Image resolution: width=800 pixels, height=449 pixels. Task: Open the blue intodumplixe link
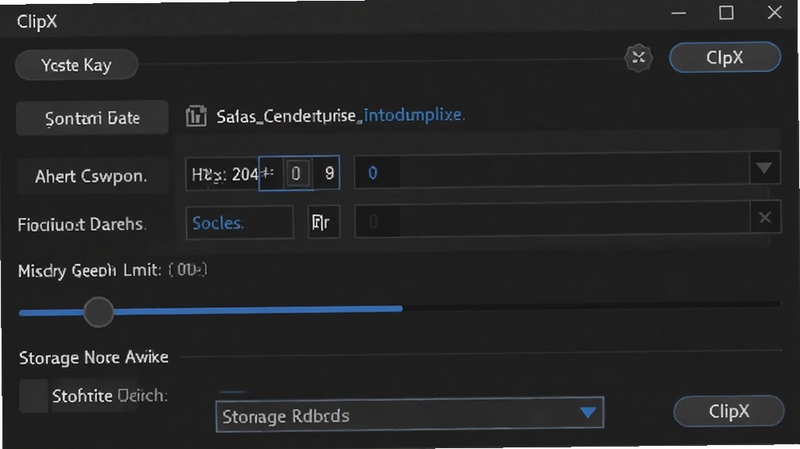[414, 115]
